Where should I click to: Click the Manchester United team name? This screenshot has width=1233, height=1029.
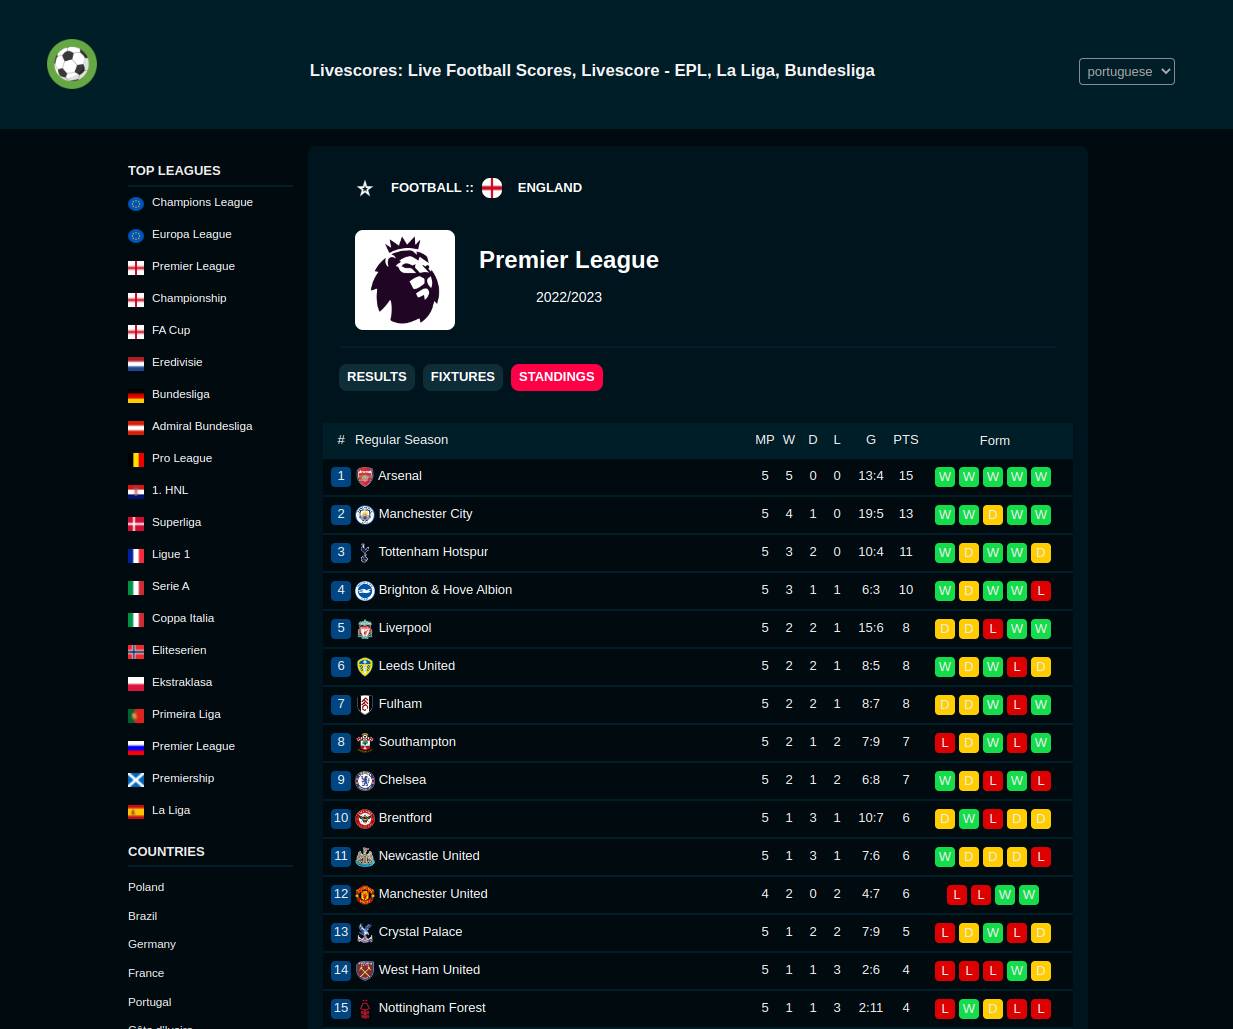click(x=433, y=894)
